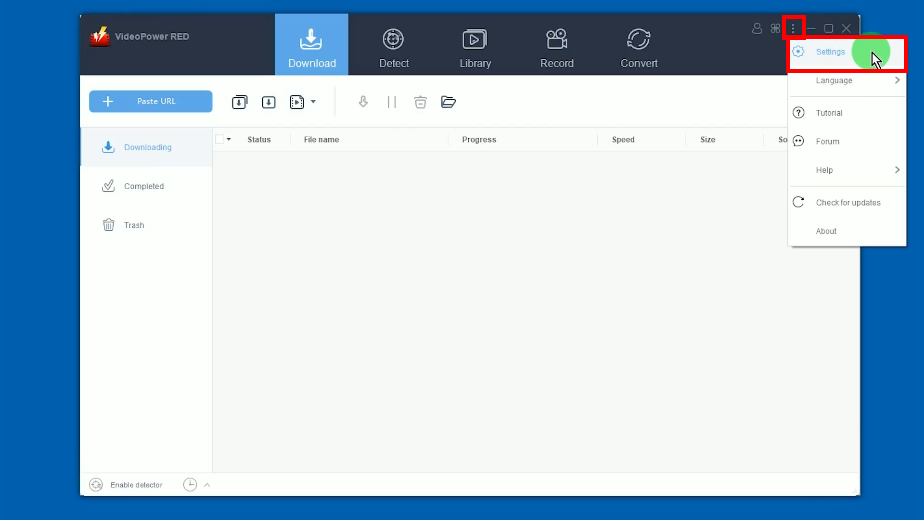Image resolution: width=924 pixels, height=520 pixels.
Task: Click the Speed column header
Action: (623, 140)
